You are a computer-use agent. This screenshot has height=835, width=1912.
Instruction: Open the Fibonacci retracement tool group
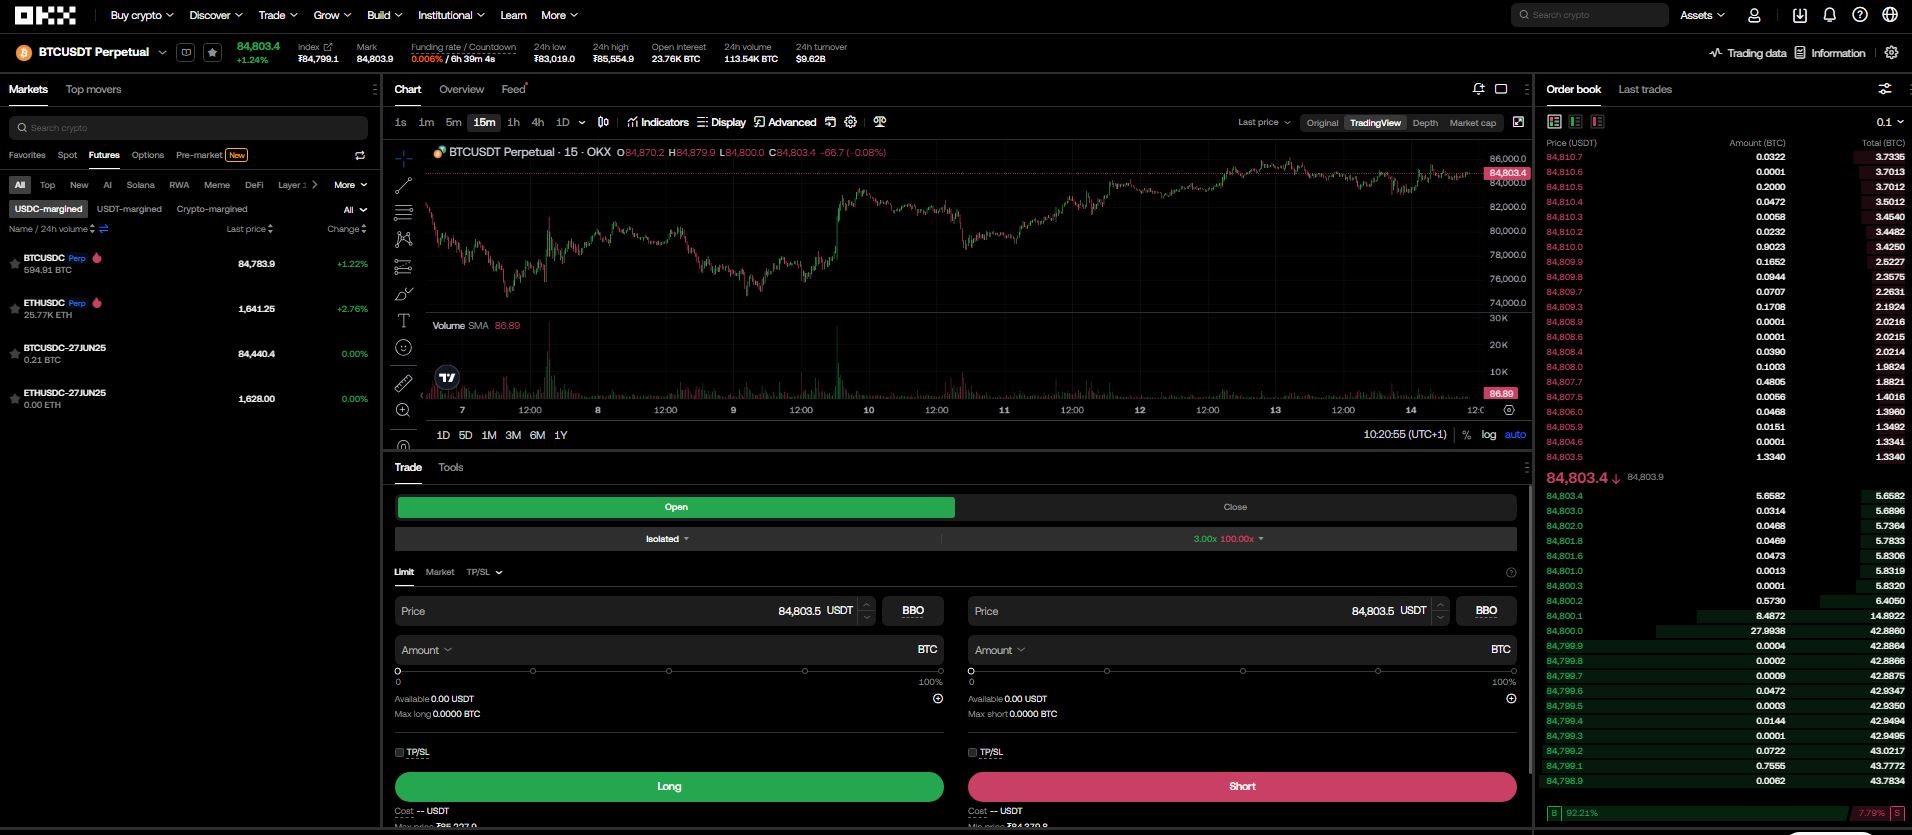tap(403, 213)
